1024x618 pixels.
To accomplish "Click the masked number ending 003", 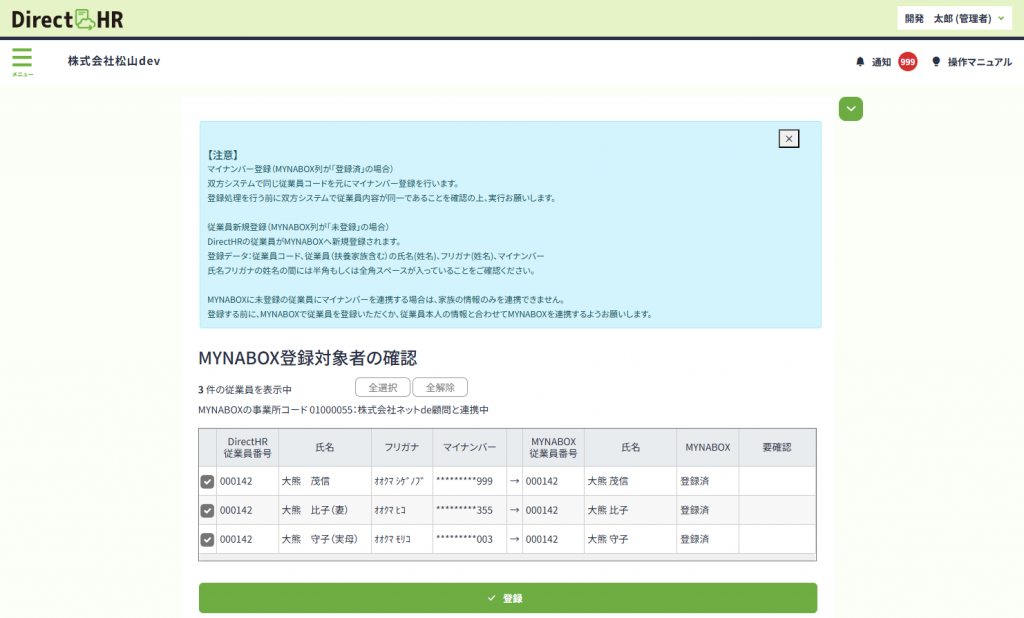I will [464, 540].
